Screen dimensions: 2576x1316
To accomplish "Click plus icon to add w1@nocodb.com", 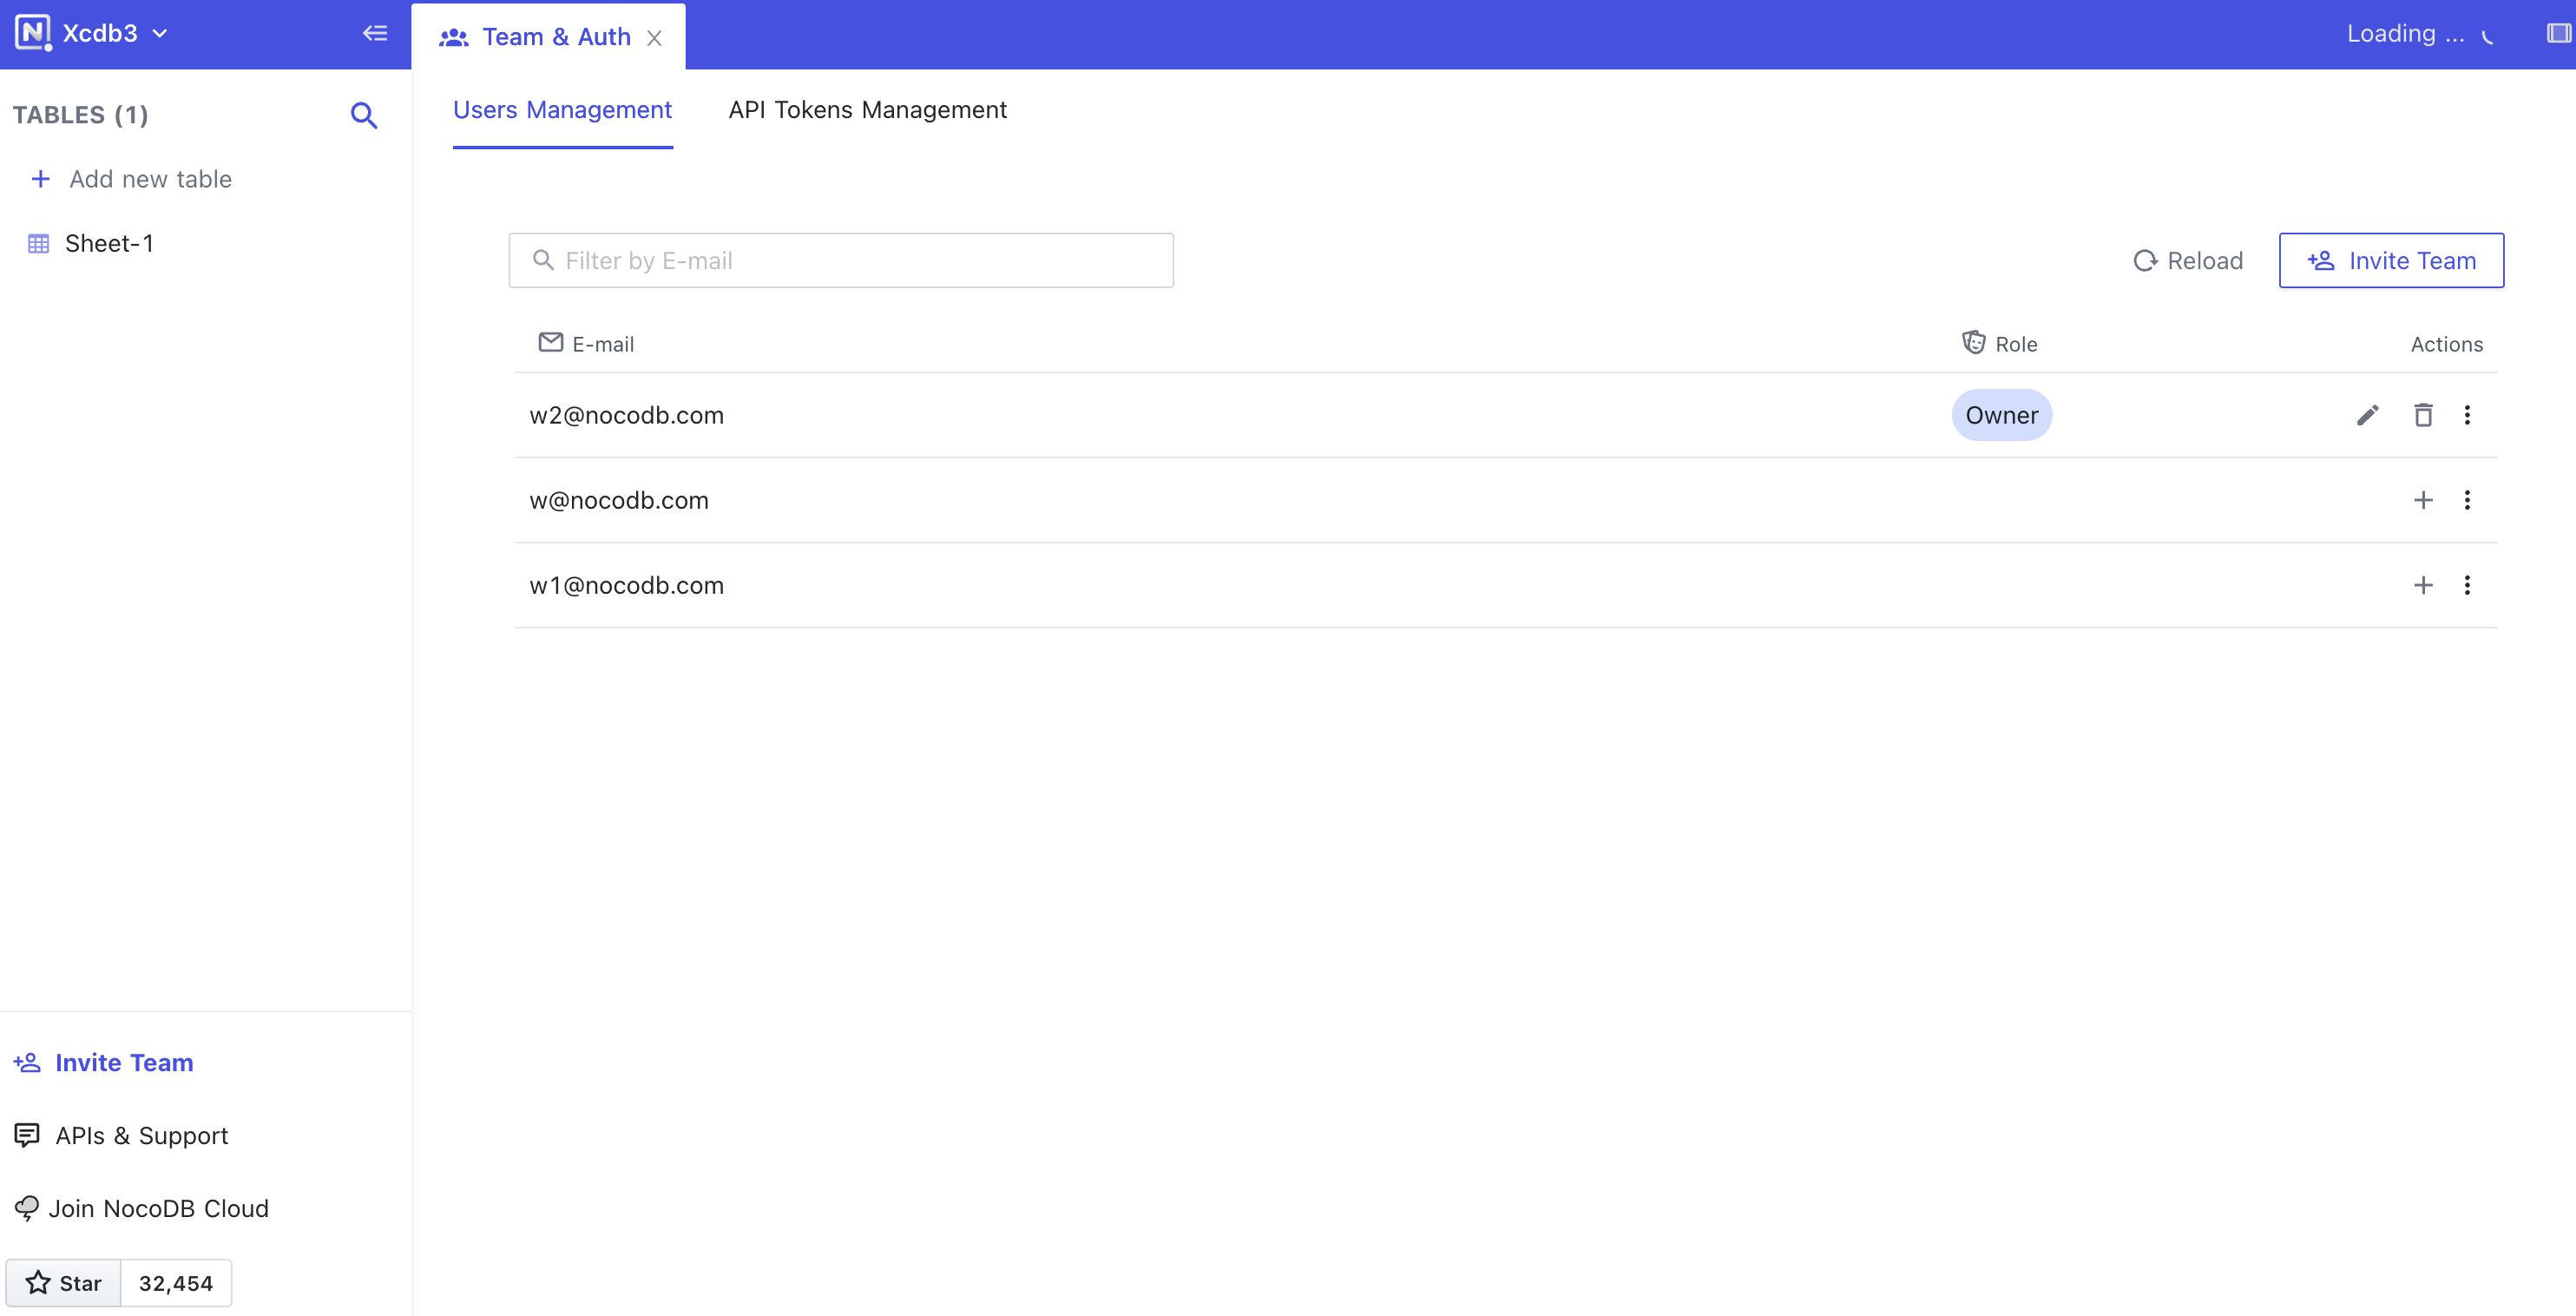I will [x=2422, y=585].
